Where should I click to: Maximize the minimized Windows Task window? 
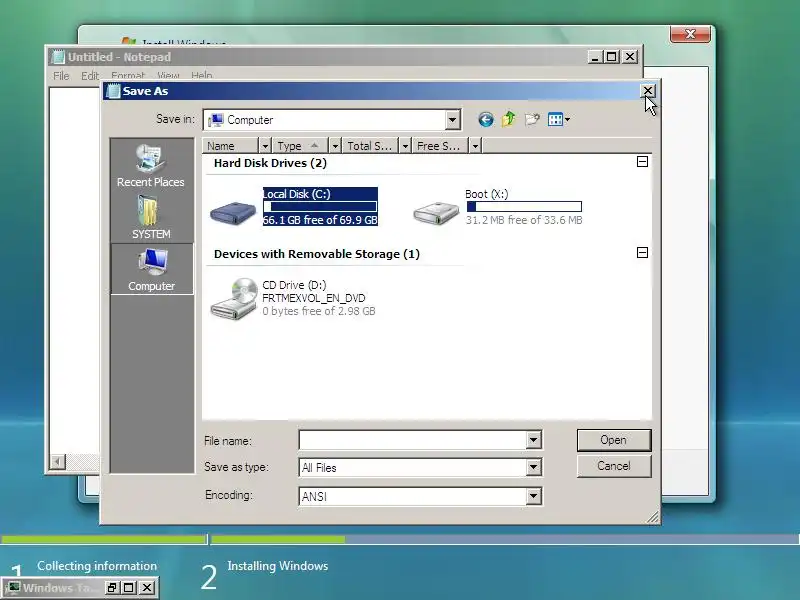pos(129,588)
